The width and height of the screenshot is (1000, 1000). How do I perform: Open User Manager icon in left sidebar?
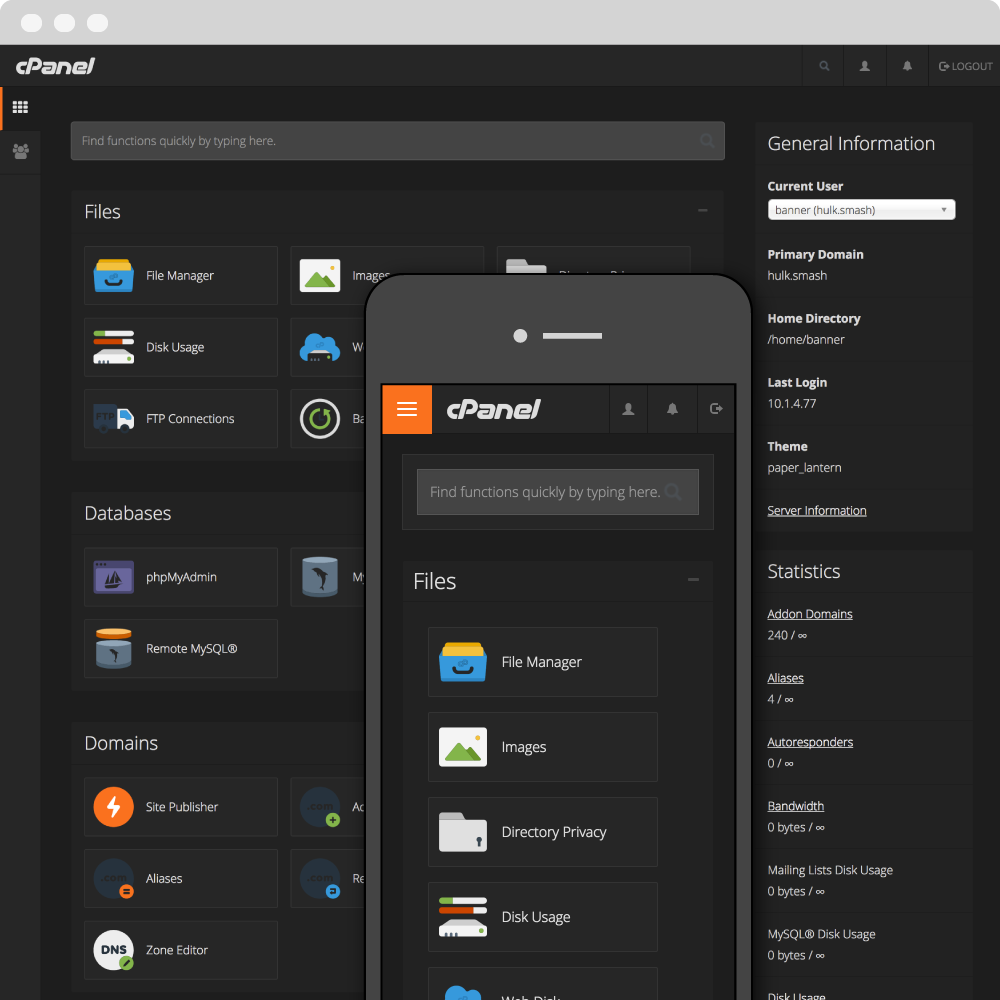(20, 152)
